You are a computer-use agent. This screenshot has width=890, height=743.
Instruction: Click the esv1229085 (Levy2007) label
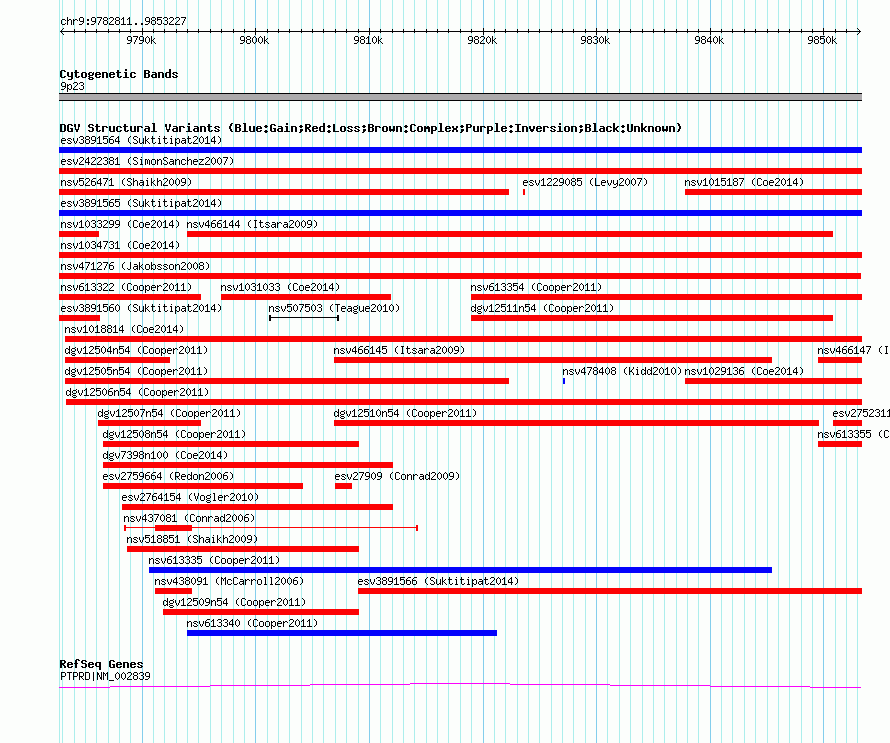coord(585,182)
